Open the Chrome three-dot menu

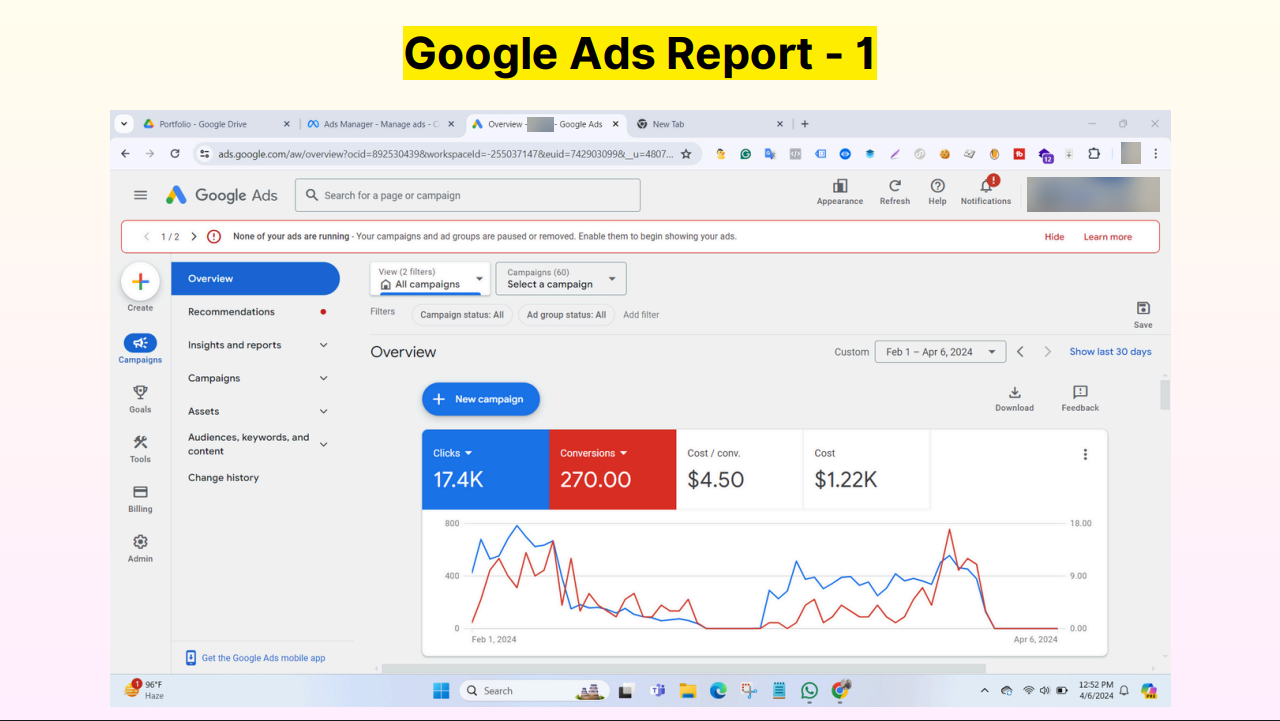(1155, 154)
